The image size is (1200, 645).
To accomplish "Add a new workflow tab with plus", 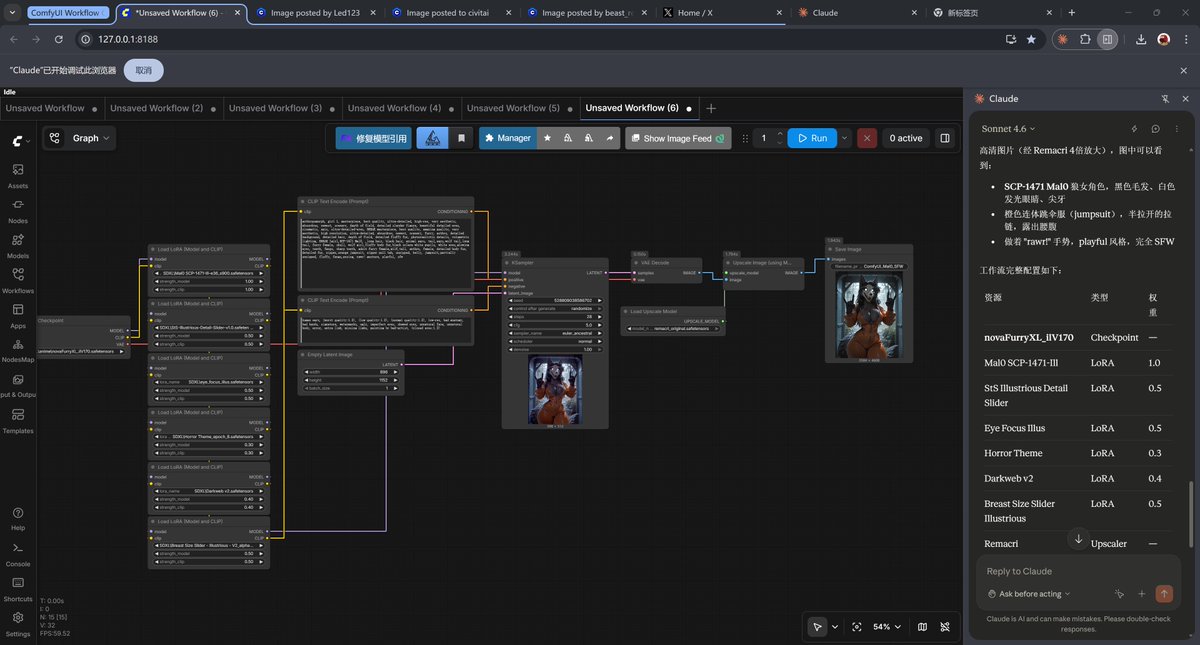I will tap(711, 108).
